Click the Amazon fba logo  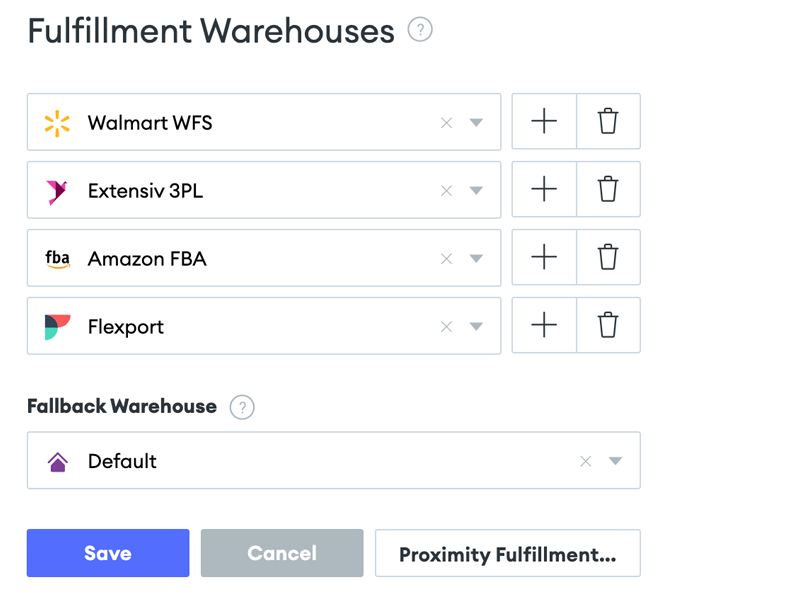pos(57,259)
